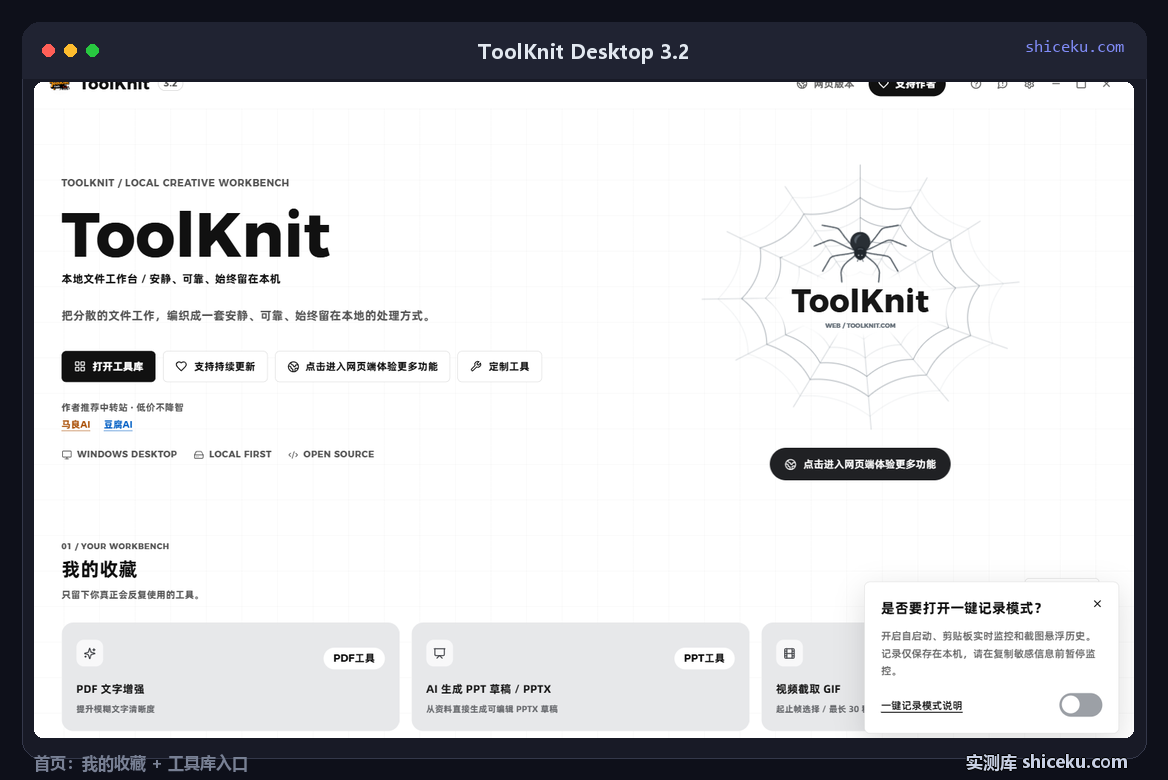Click the green macOS zoom dot
The image size is (1168, 780).
[92, 51]
